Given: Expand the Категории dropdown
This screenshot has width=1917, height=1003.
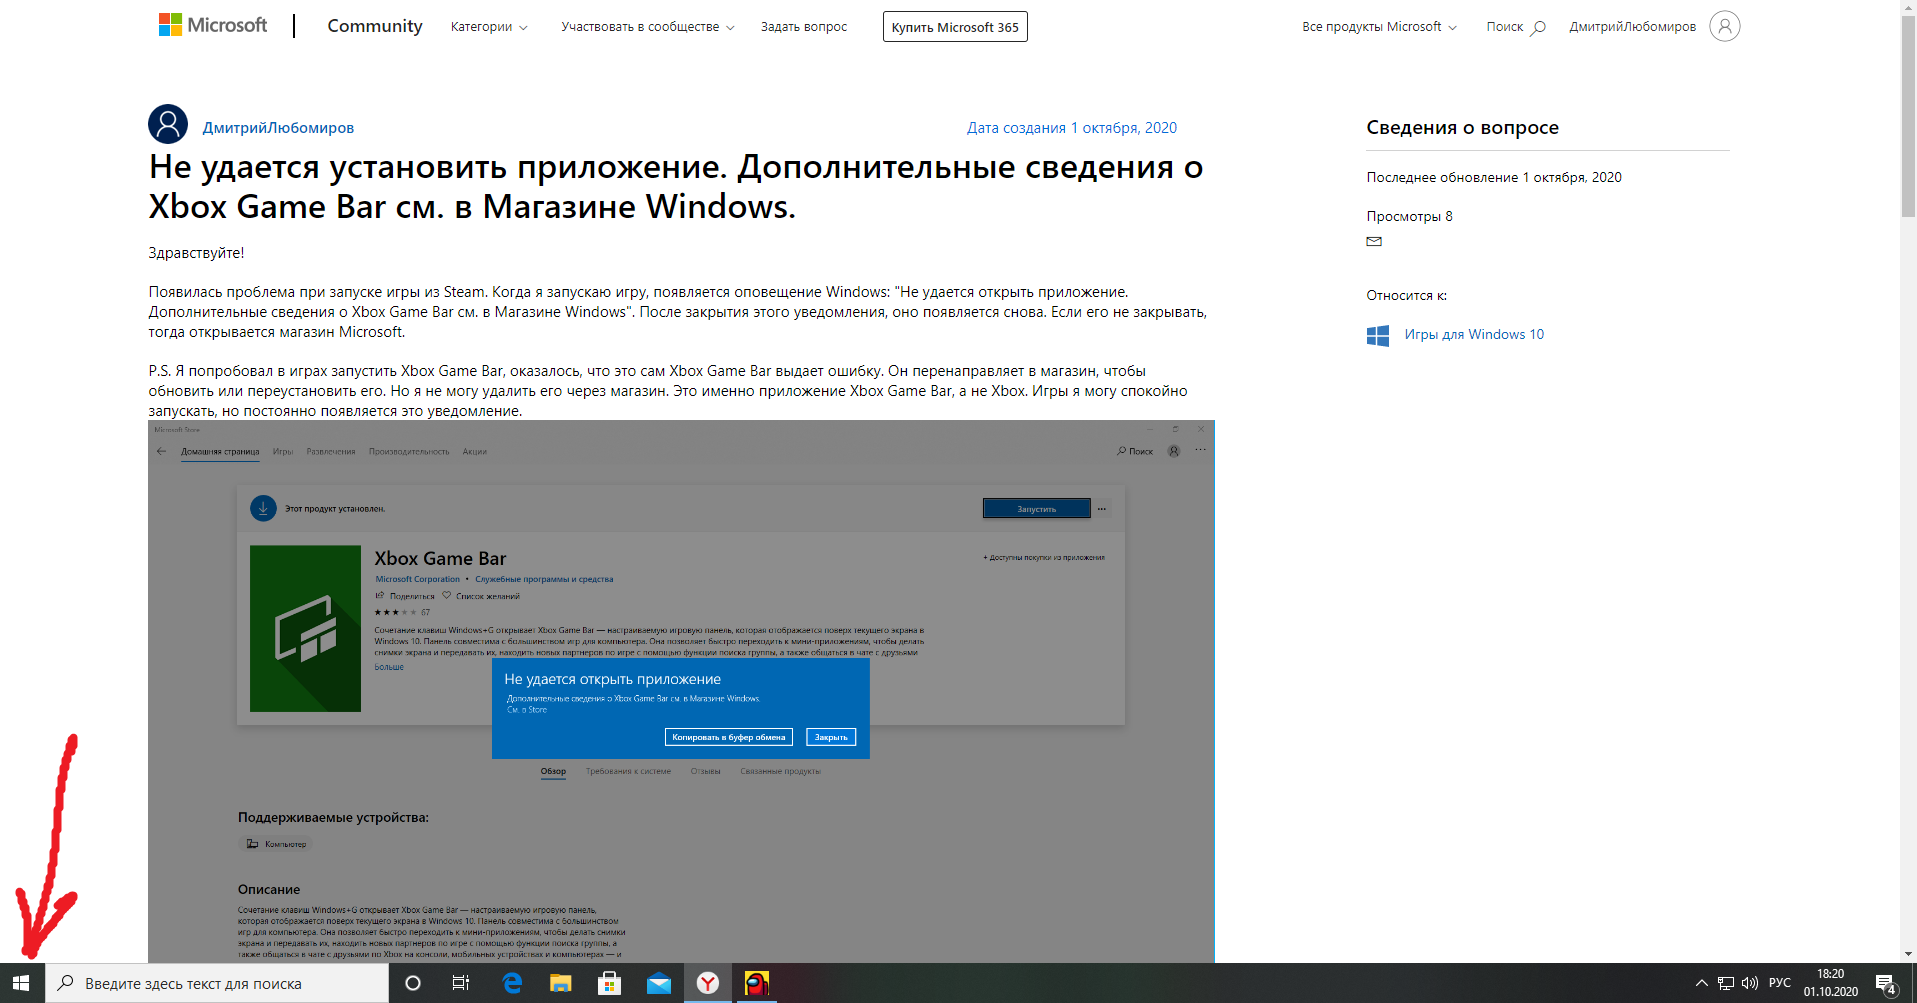Looking at the screenshot, I should [x=489, y=27].
